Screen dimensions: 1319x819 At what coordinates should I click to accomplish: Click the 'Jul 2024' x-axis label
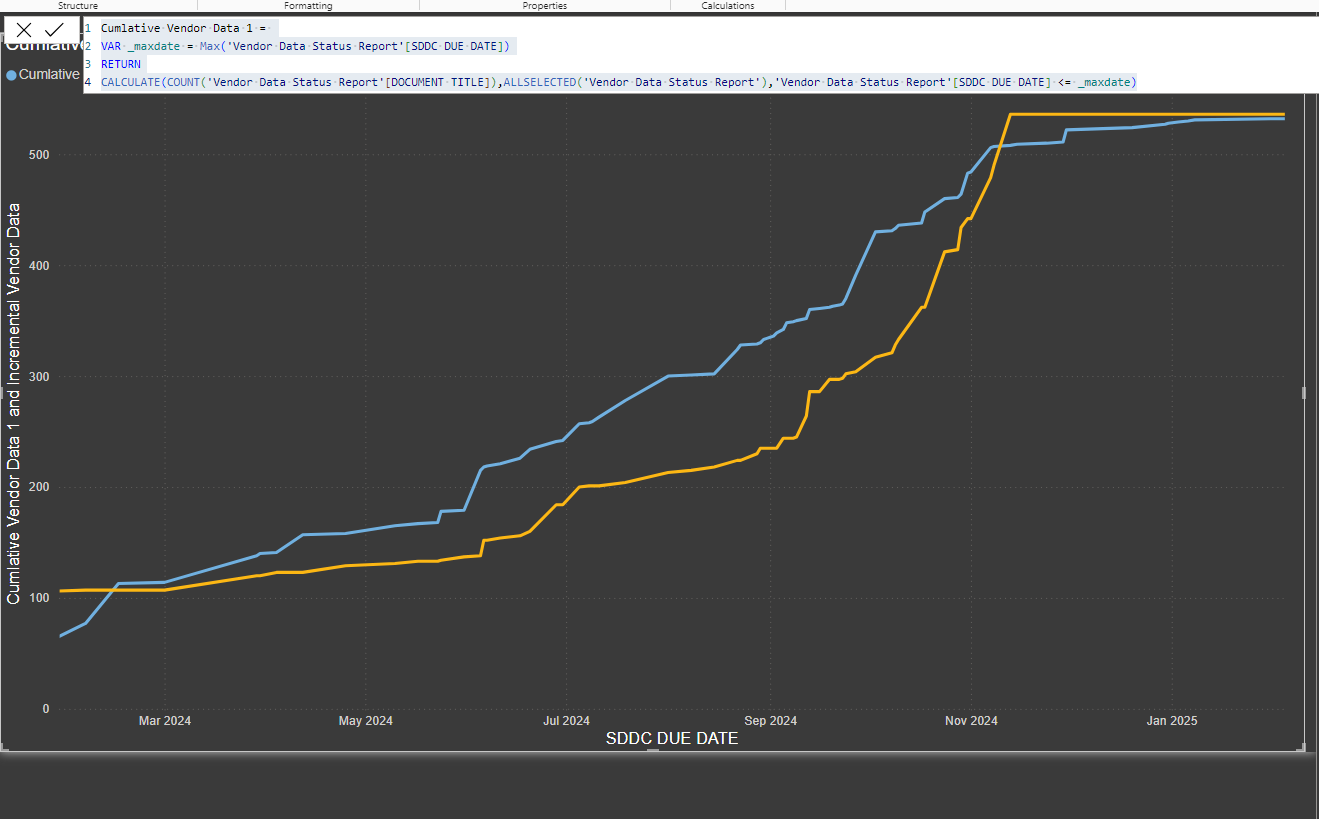566,721
